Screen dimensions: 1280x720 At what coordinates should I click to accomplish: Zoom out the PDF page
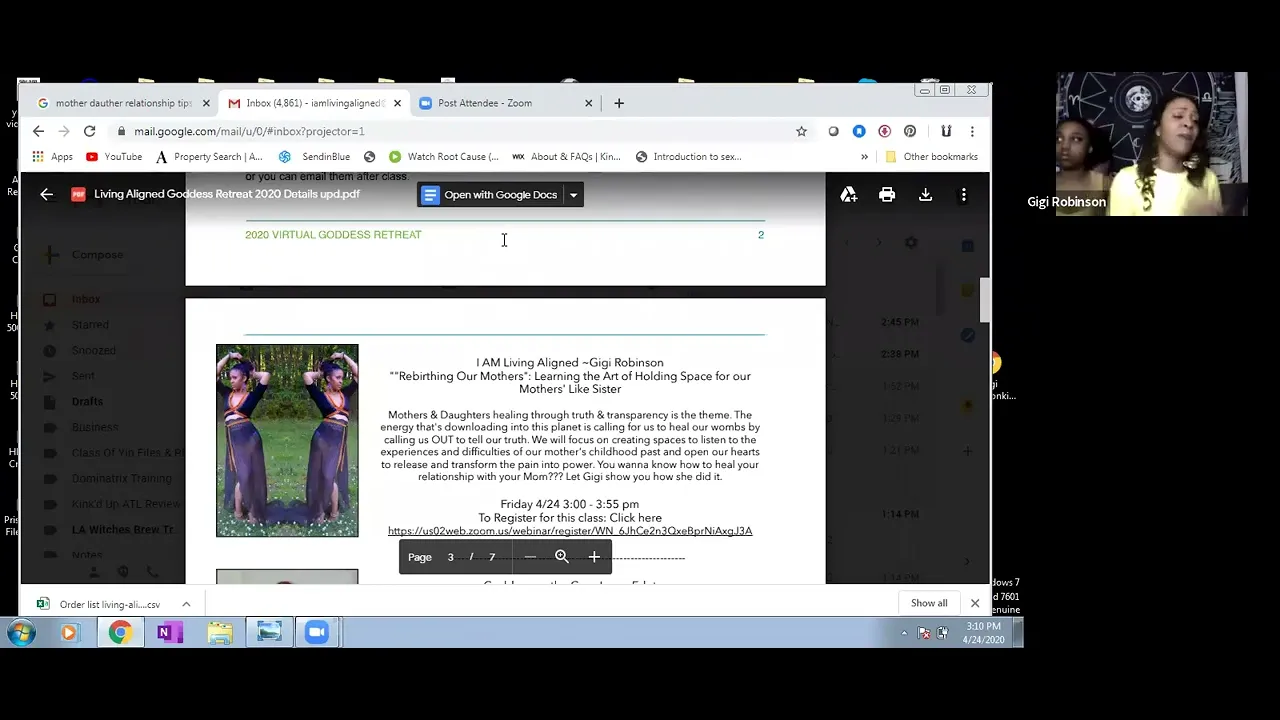[x=530, y=557]
